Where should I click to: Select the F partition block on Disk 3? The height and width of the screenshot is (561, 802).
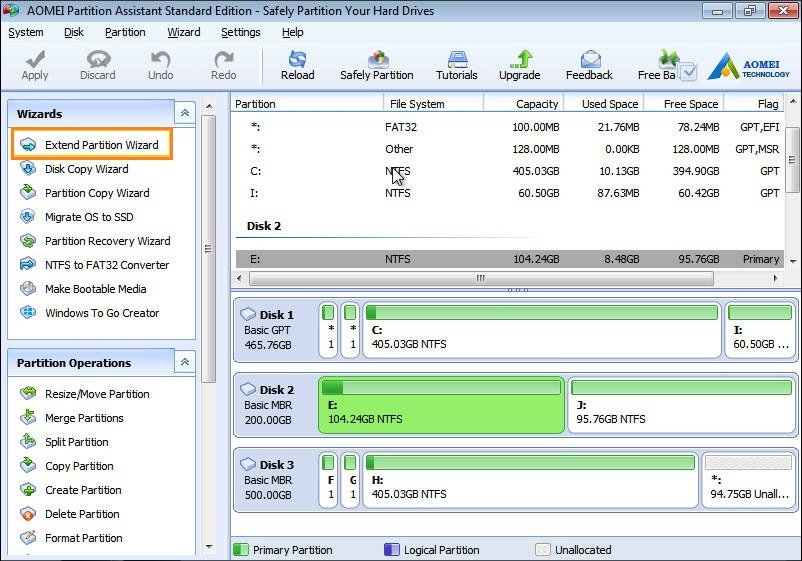328,480
